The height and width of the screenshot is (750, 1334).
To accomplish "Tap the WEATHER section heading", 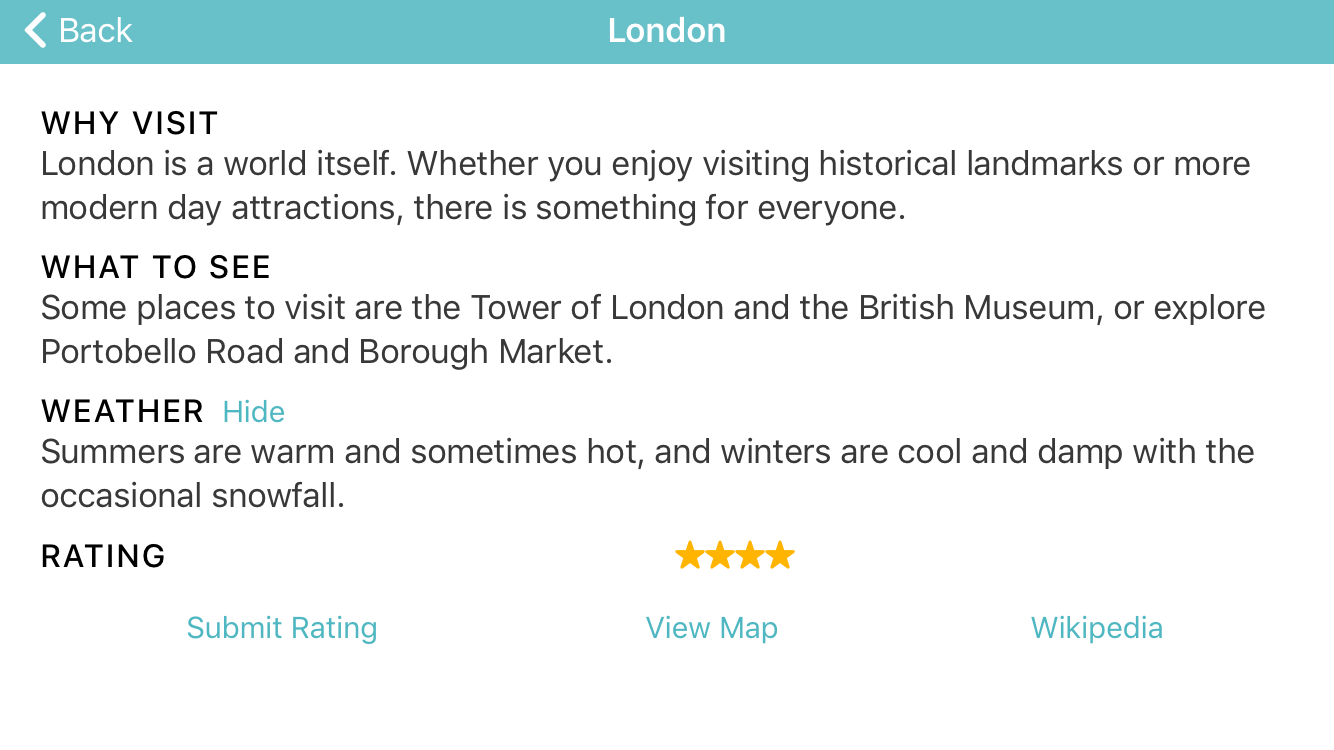I will [122, 411].
